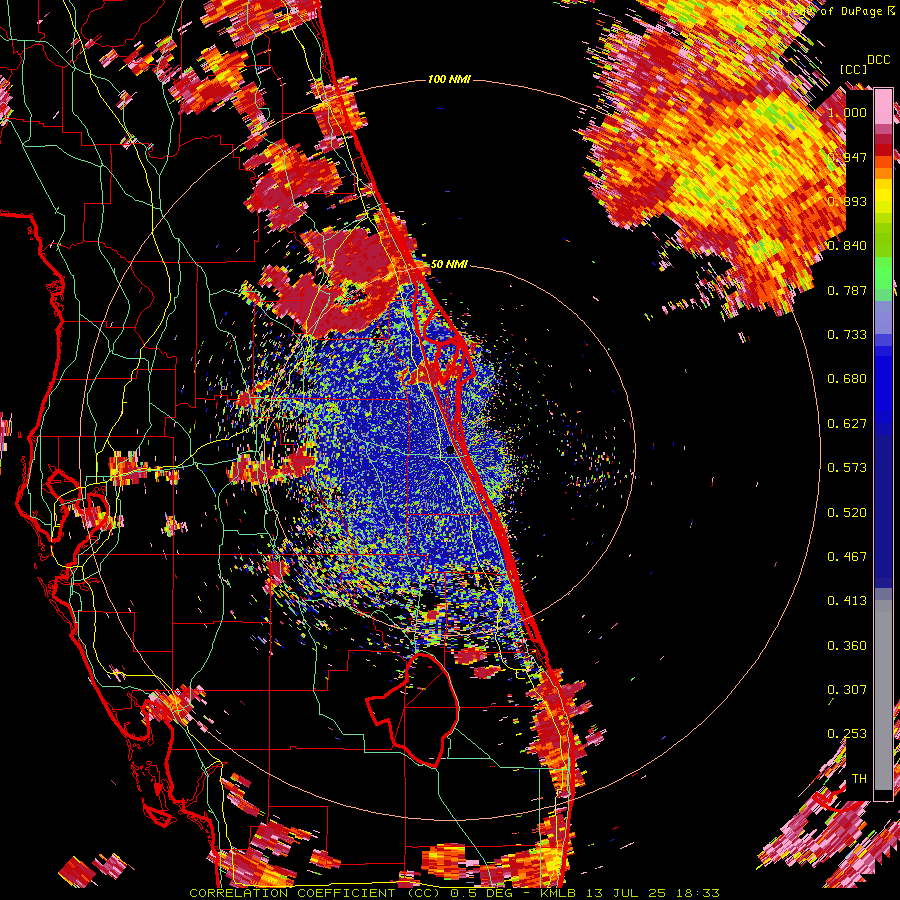Pick the 0.733 legend value
The height and width of the screenshot is (900, 900).
tap(847, 335)
